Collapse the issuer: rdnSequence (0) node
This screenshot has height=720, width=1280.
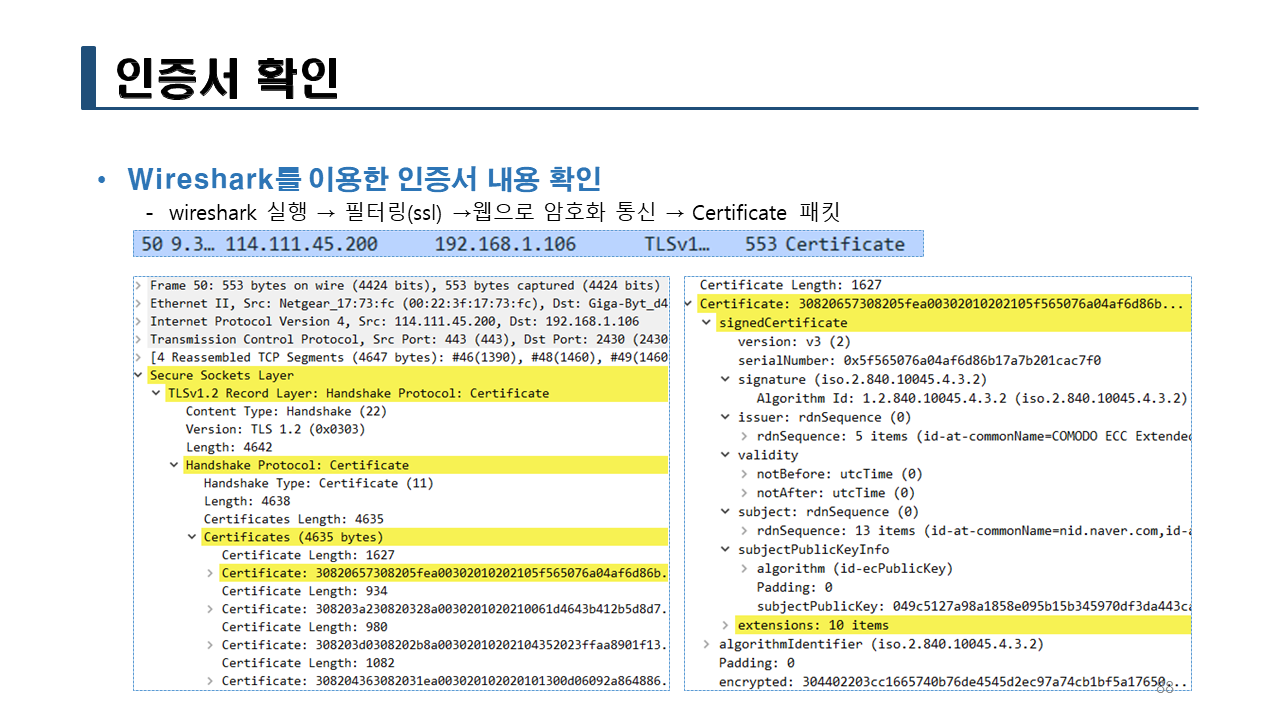726,417
